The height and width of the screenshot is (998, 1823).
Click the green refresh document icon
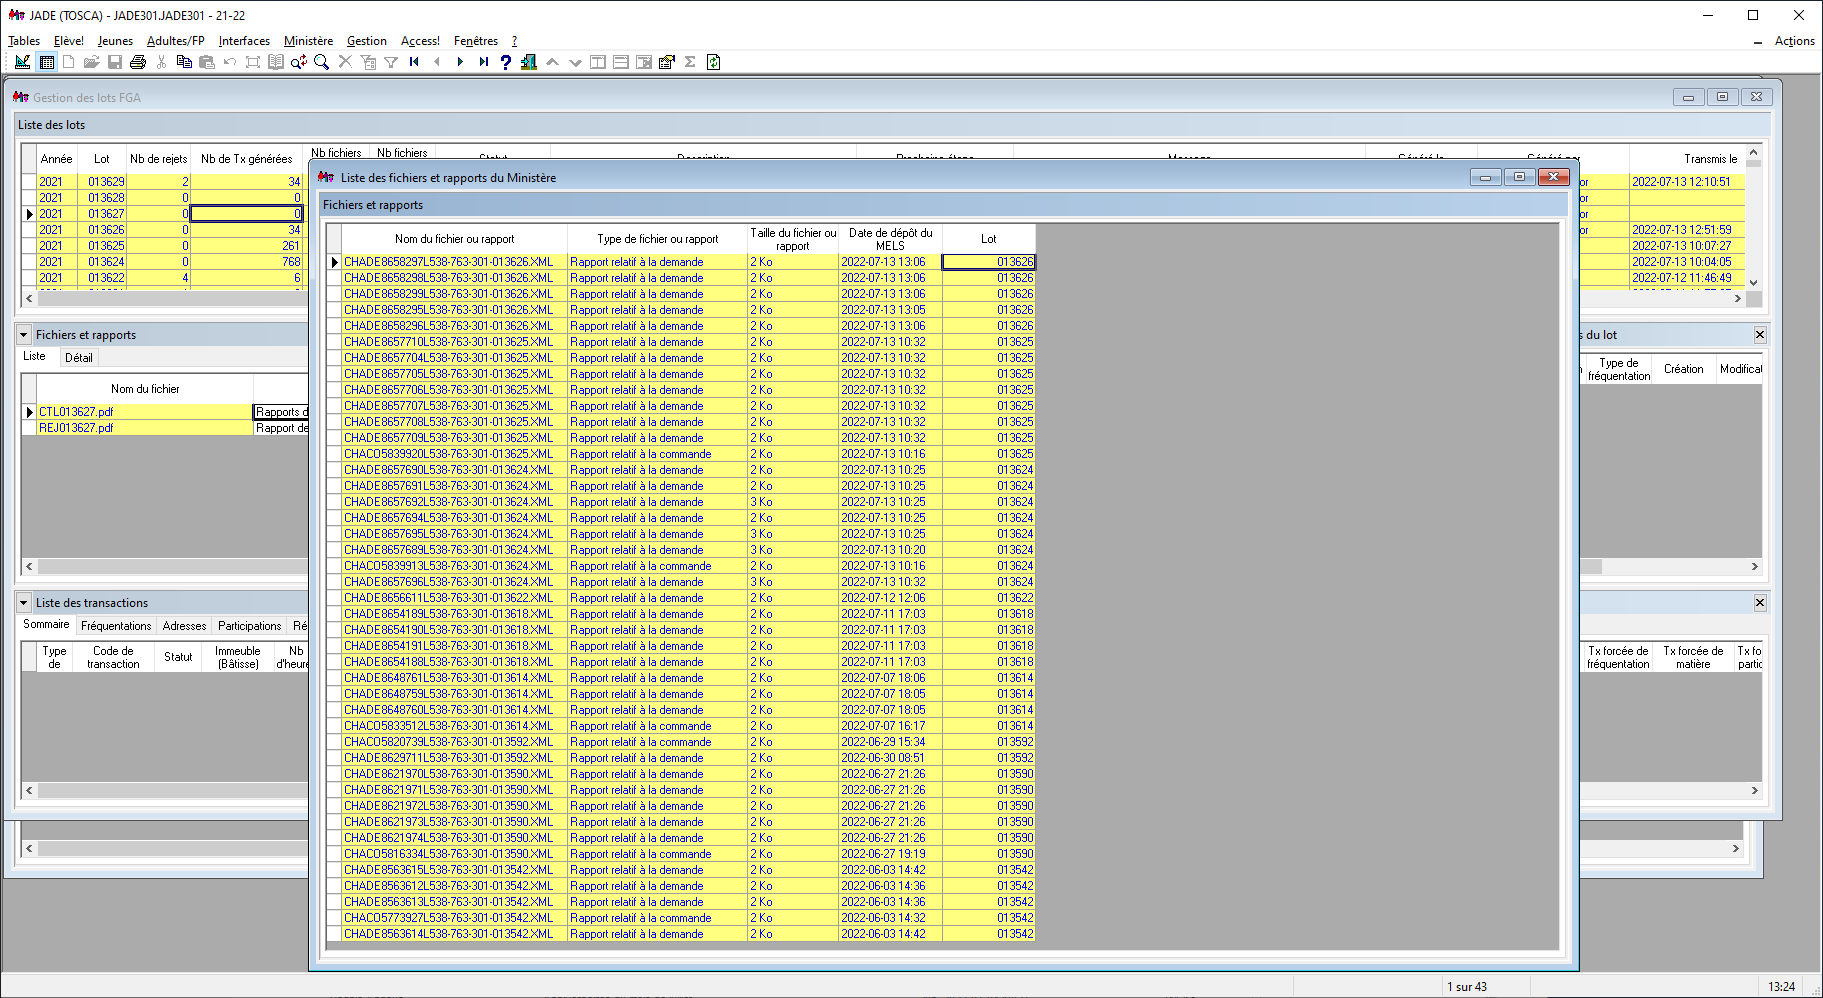[x=713, y=62]
